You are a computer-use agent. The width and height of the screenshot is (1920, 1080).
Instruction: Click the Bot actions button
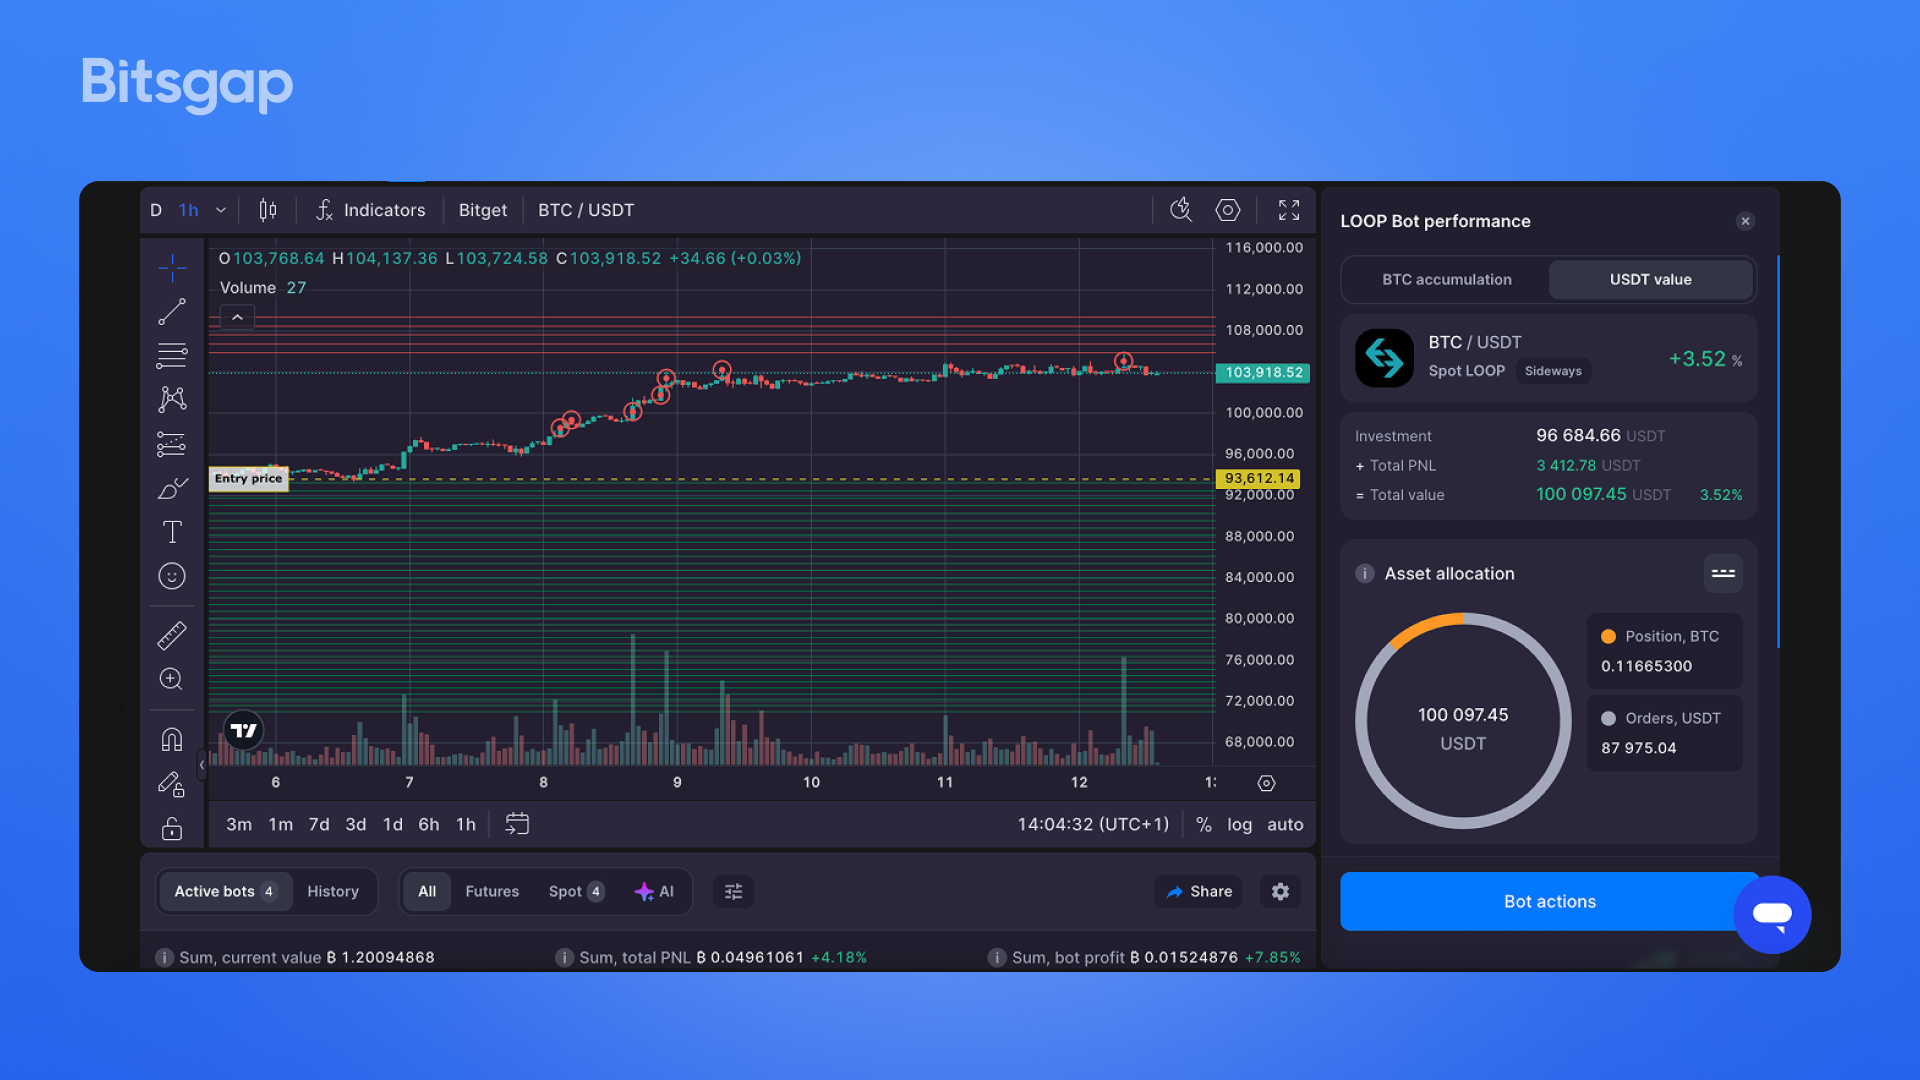pyautogui.click(x=1549, y=901)
